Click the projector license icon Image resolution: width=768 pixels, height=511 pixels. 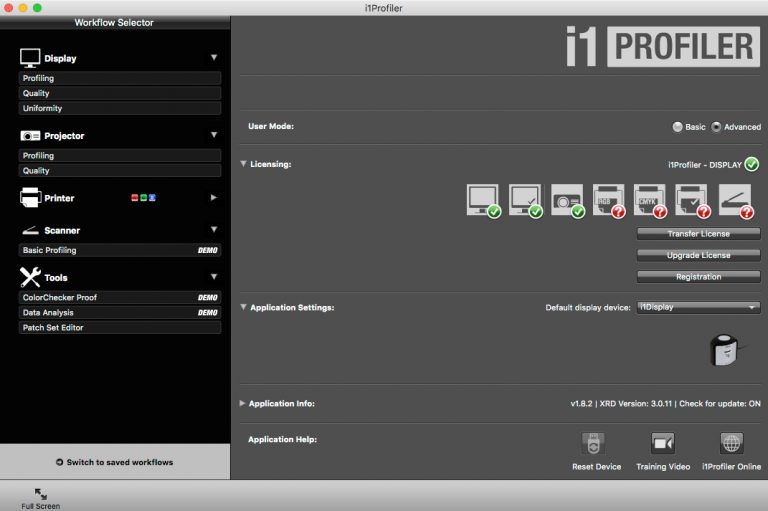pos(568,201)
